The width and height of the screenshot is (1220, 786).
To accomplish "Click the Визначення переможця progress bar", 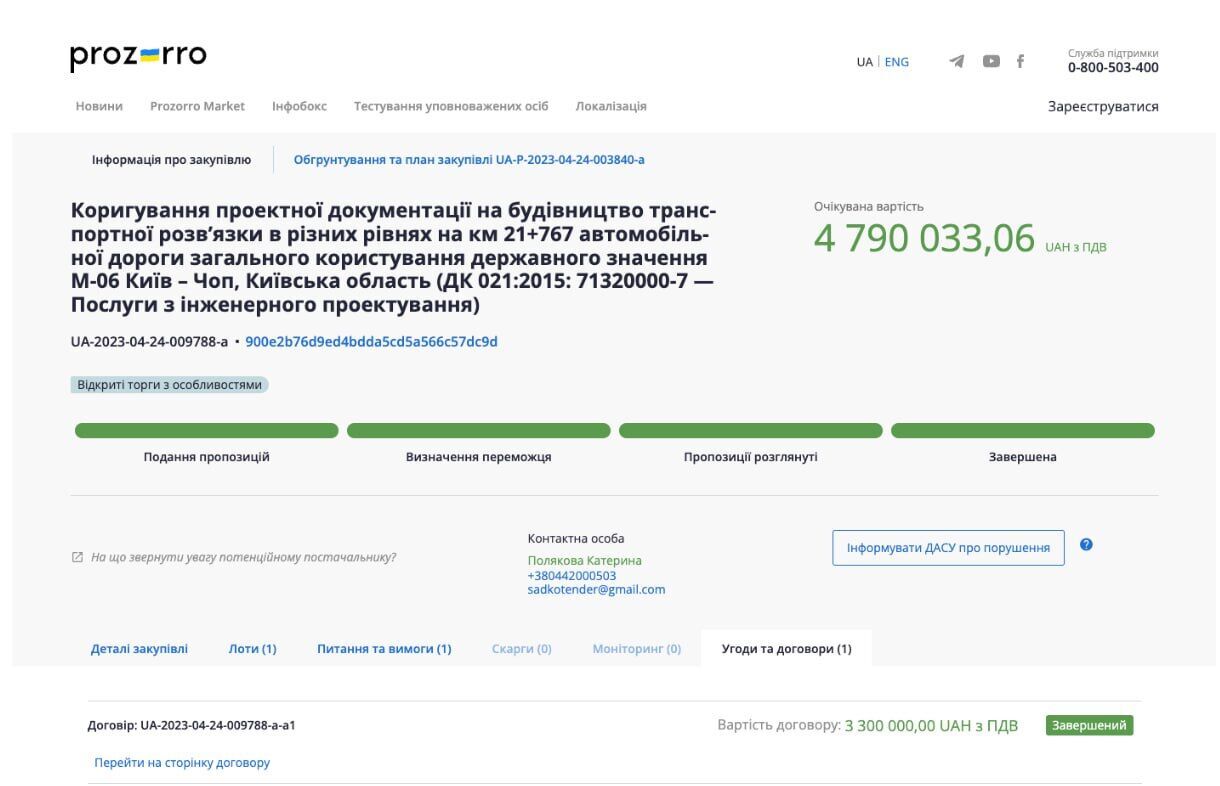I will 479,431.
